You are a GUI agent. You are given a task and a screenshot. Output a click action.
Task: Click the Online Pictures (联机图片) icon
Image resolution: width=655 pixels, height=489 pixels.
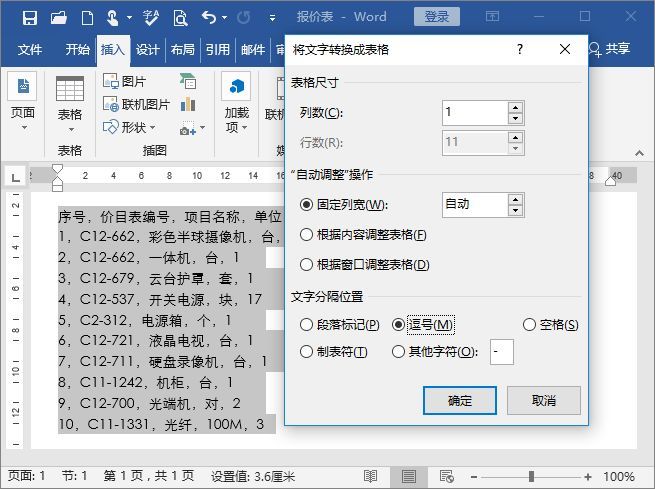tap(111, 104)
